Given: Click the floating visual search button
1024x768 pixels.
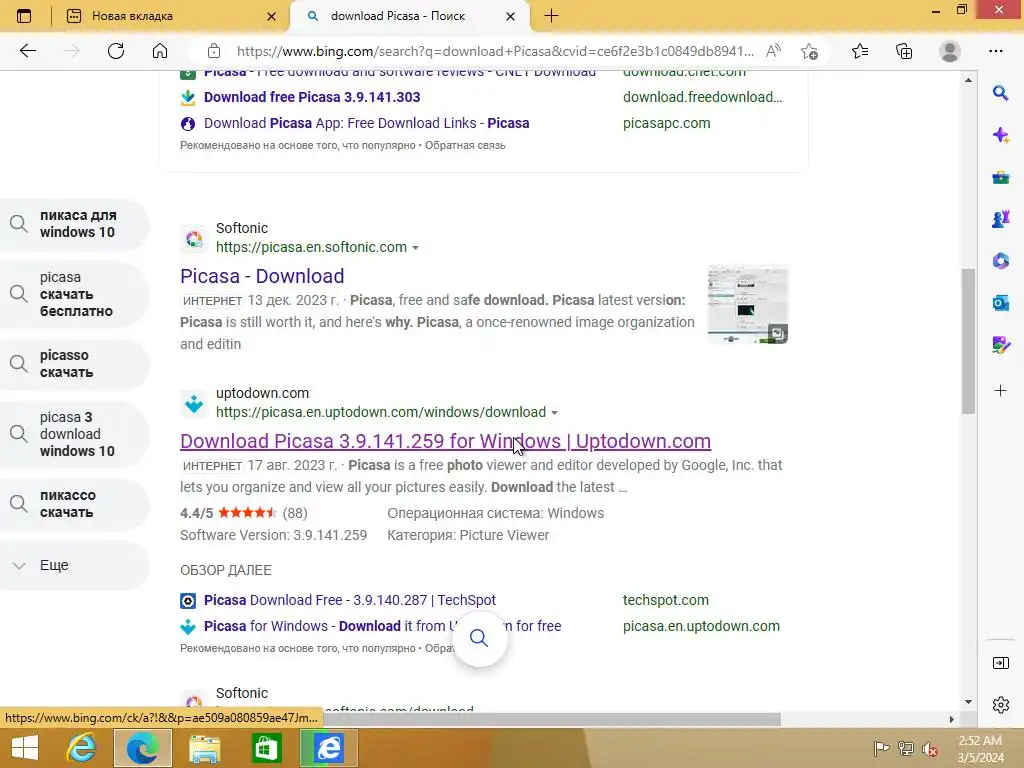Looking at the screenshot, I should coord(479,638).
